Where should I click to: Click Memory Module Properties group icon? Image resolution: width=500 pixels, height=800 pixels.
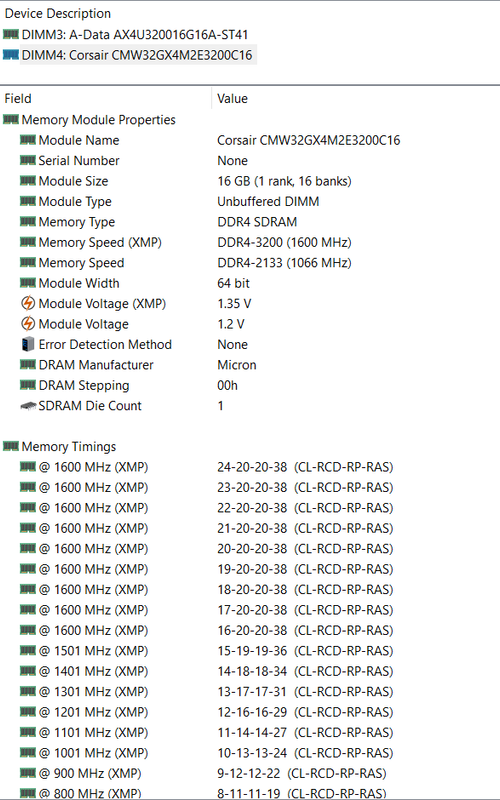point(11,119)
